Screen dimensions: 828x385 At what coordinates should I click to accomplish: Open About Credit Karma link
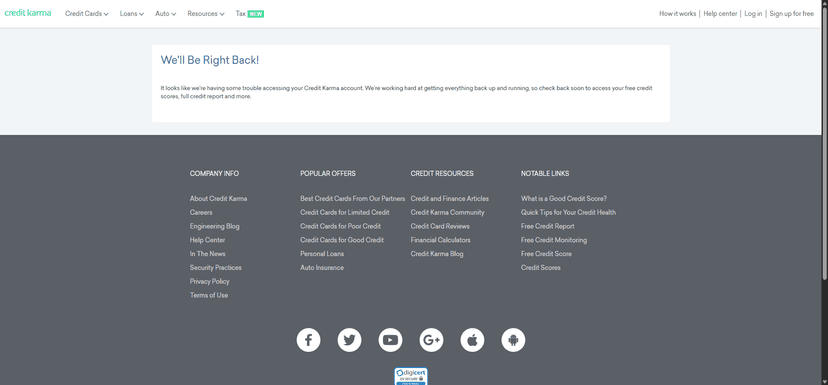click(x=218, y=199)
